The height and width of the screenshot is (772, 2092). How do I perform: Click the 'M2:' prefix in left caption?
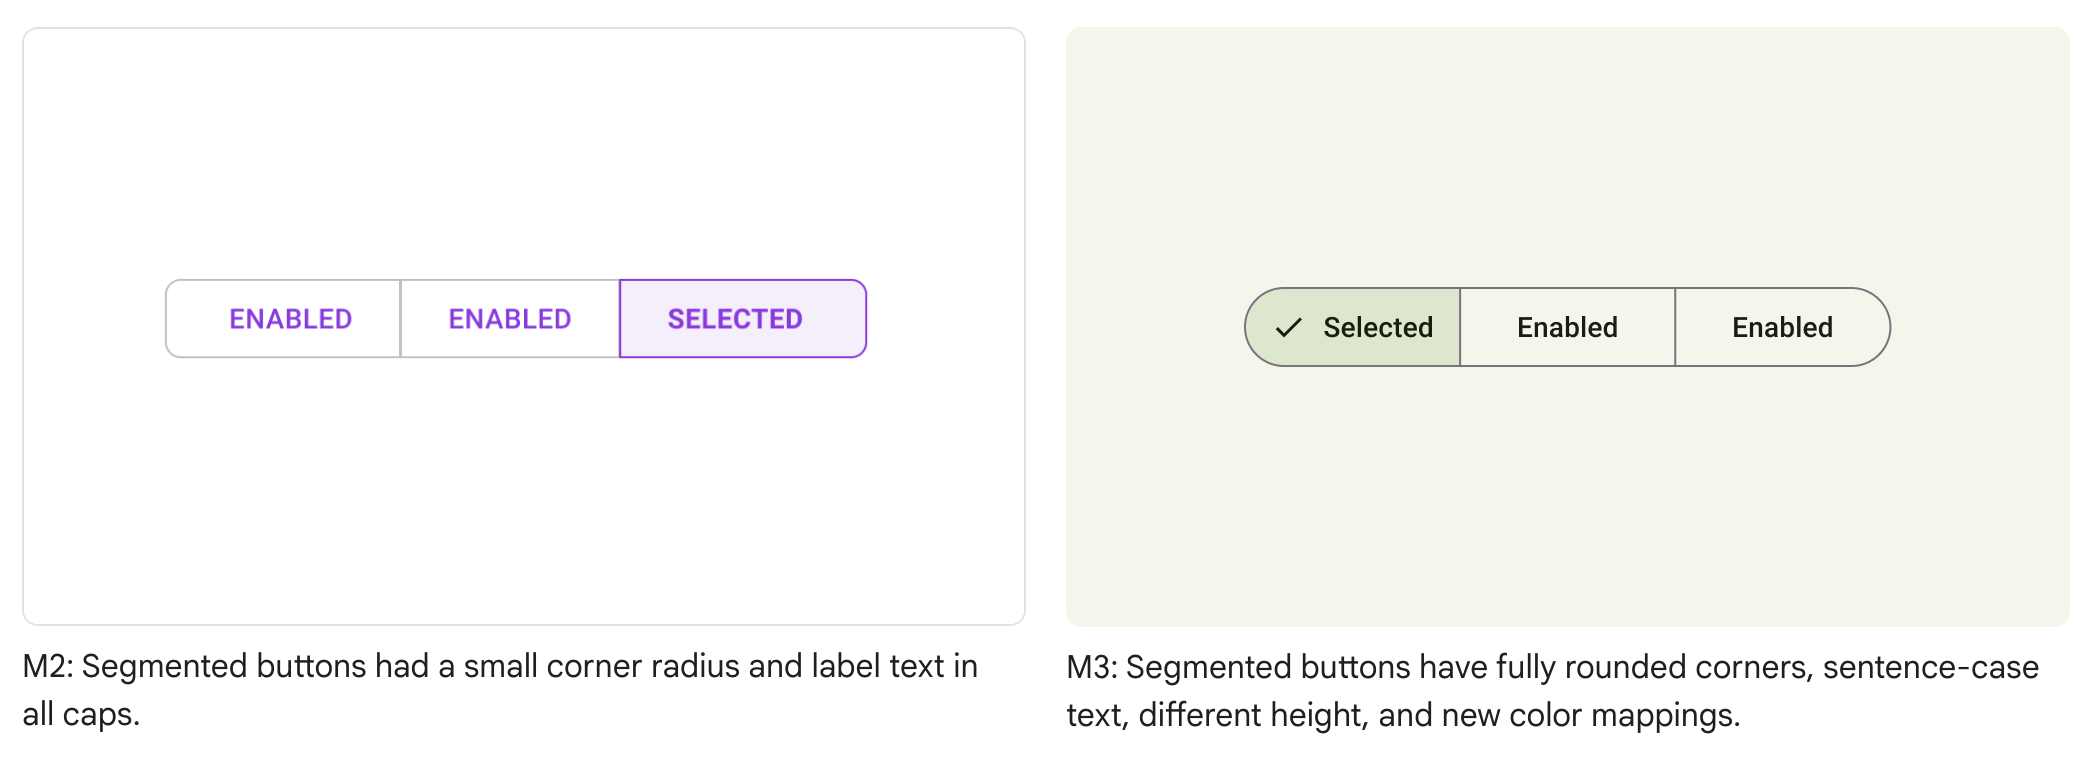[48, 666]
